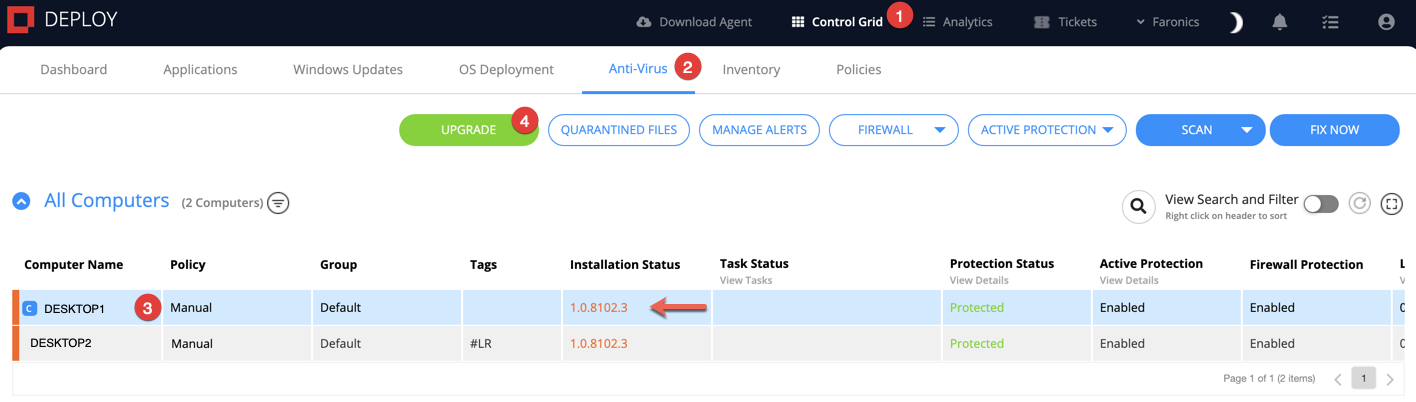Click the Computer Name column header
This screenshot has height=402, width=1416.
coord(74,265)
